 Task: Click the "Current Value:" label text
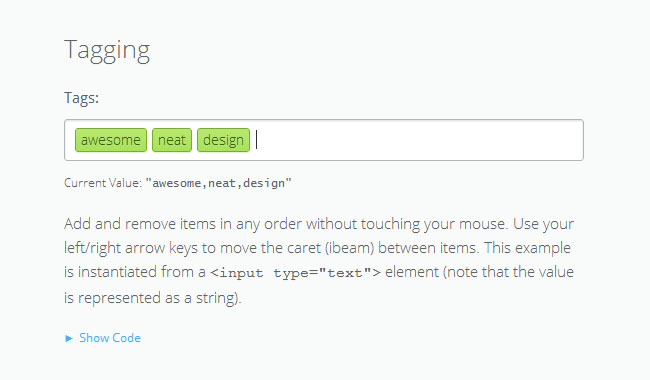coord(103,183)
